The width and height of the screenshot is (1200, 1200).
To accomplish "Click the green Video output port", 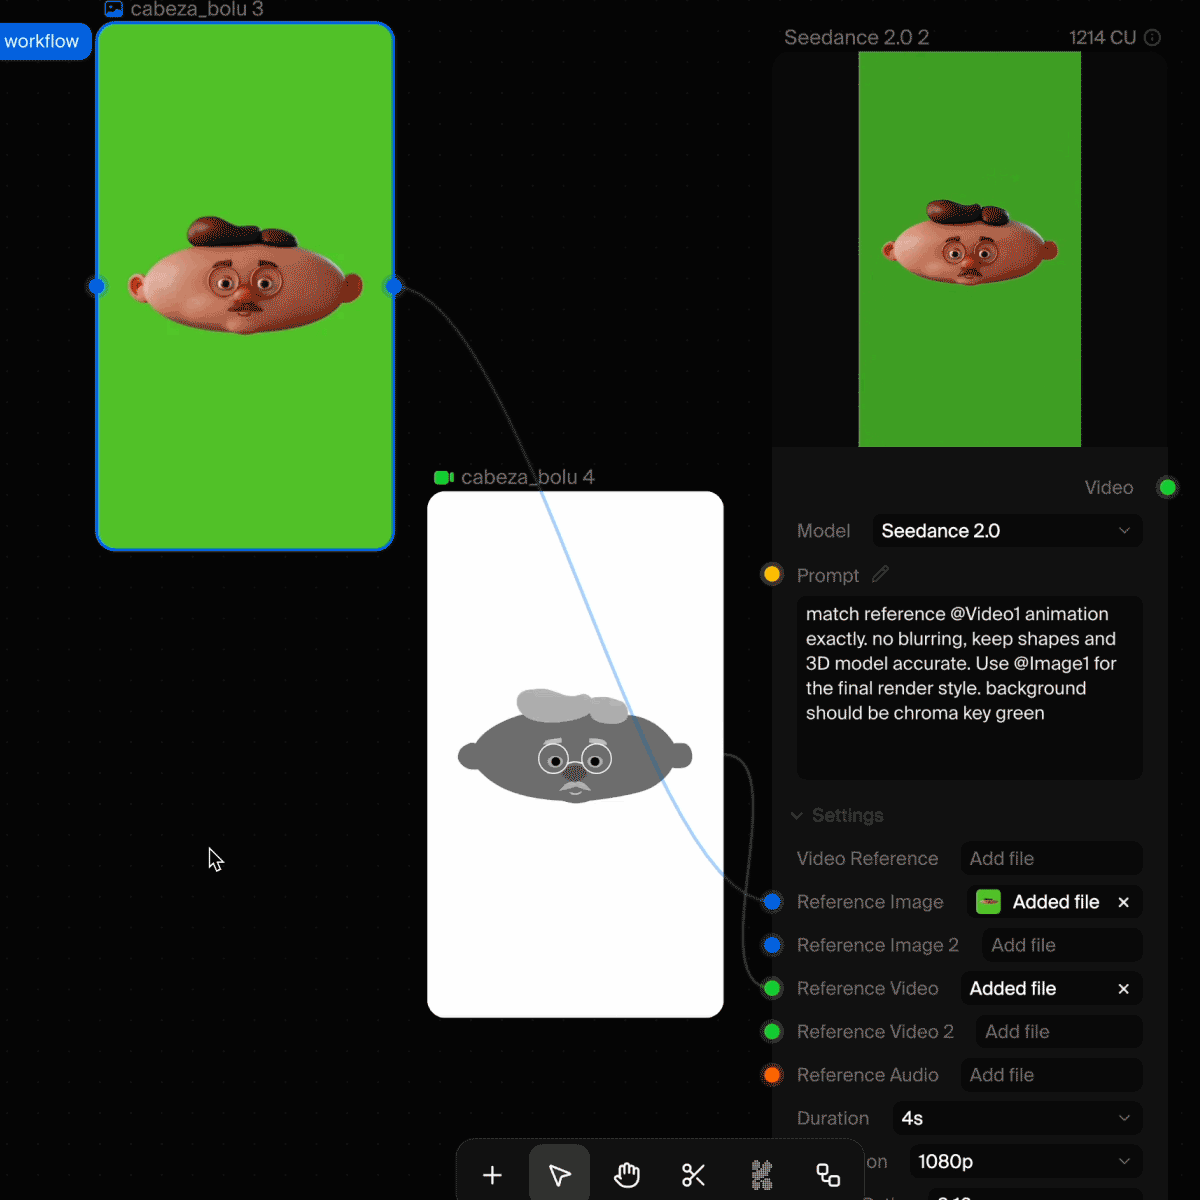I will pos(1167,487).
